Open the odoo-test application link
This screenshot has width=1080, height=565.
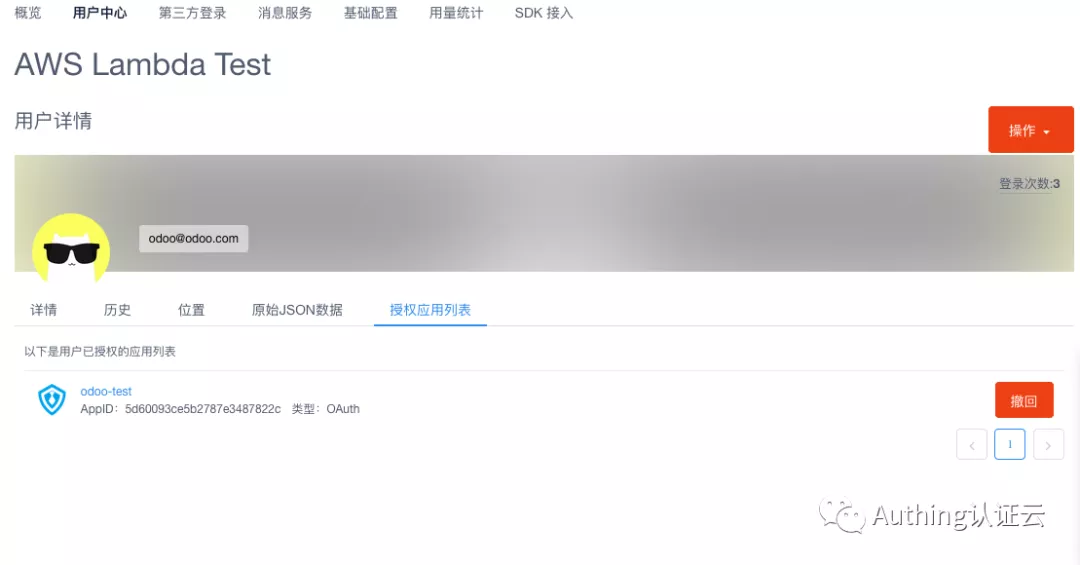point(106,391)
